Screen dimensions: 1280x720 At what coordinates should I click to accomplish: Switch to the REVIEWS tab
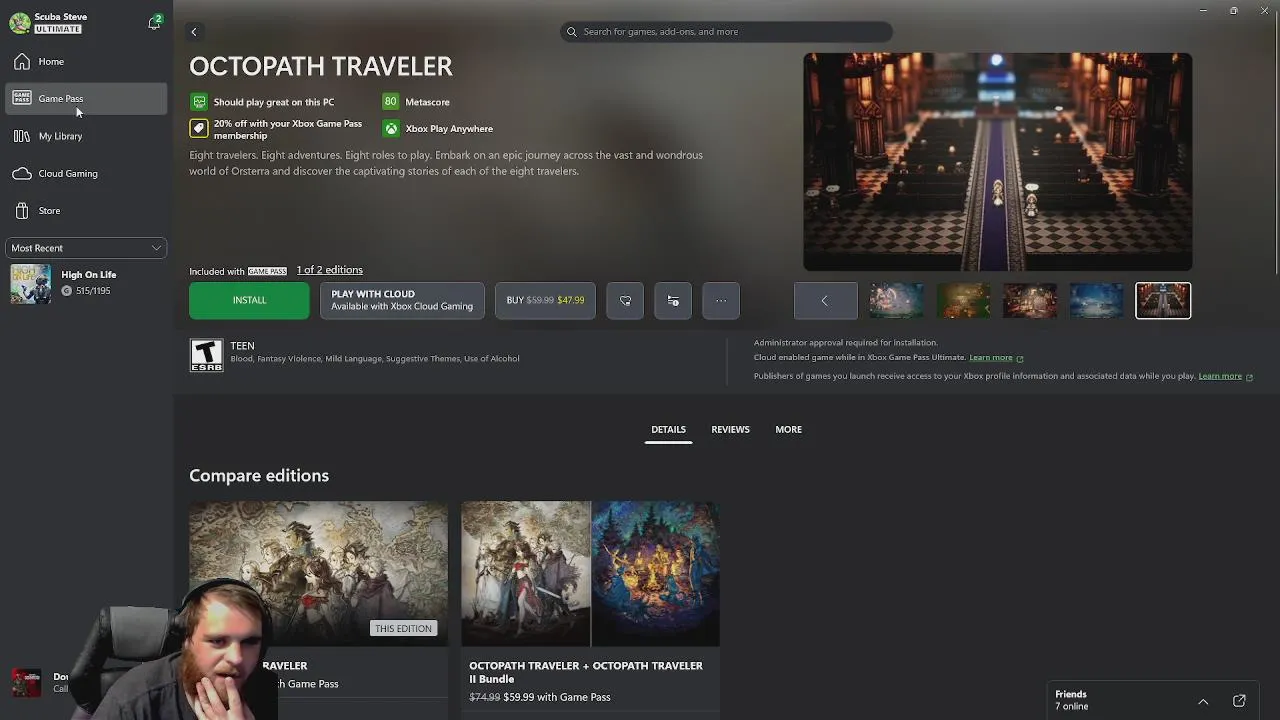click(x=730, y=430)
